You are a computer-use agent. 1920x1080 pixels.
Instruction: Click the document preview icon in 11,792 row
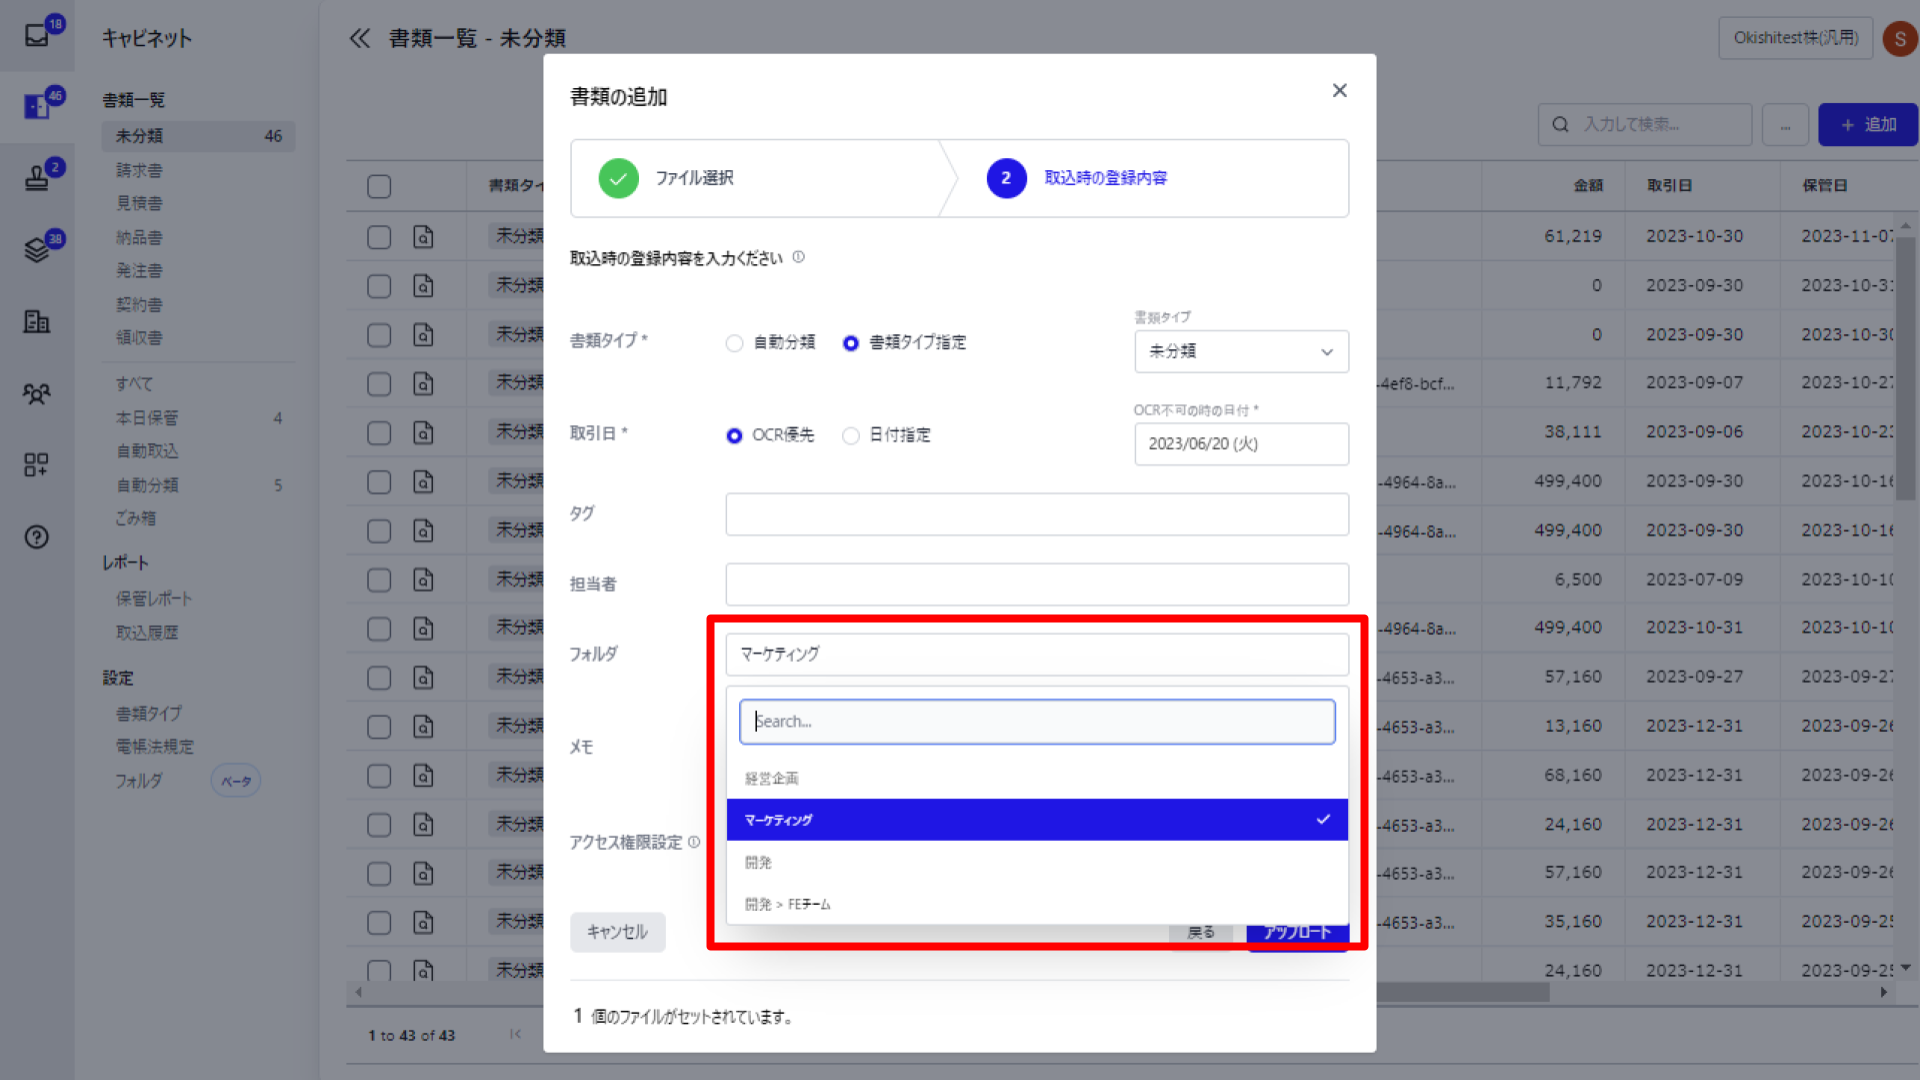point(424,384)
